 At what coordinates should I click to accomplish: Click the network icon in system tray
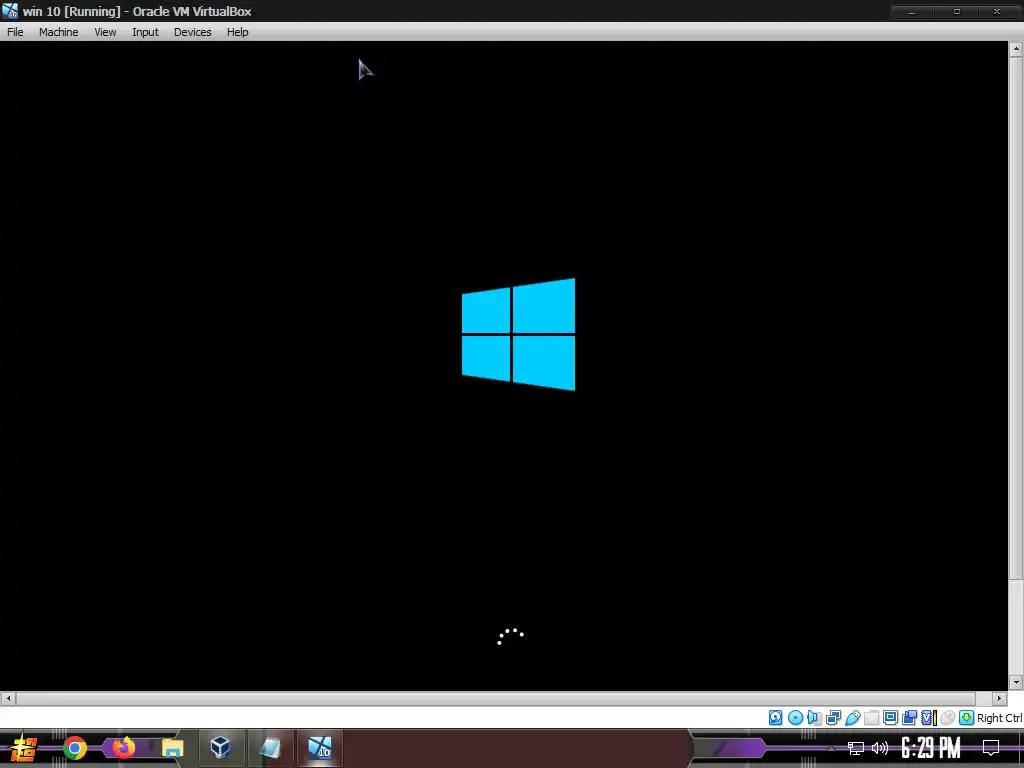856,748
